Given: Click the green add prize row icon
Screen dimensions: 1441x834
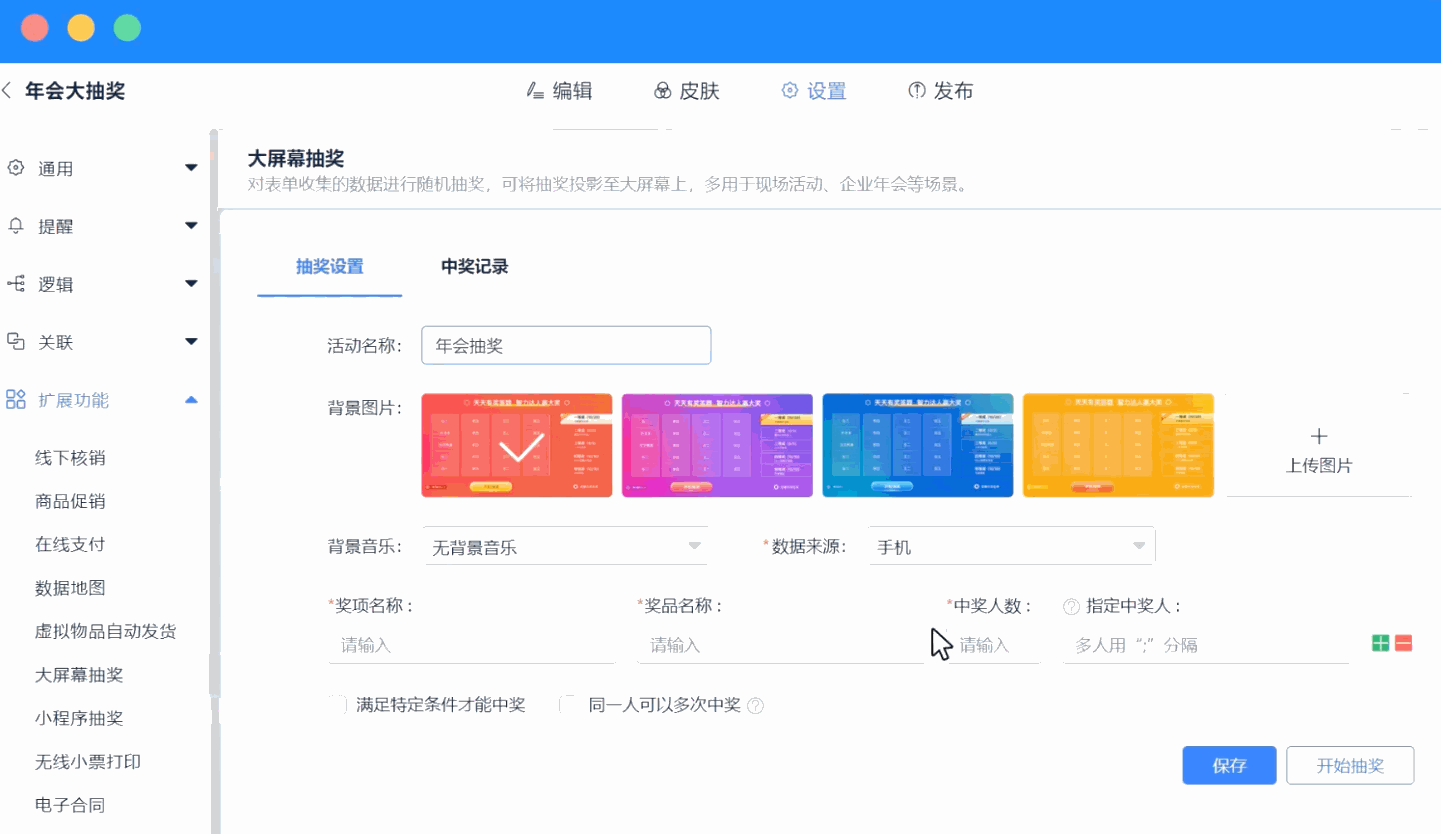Looking at the screenshot, I should coord(1381,643).
